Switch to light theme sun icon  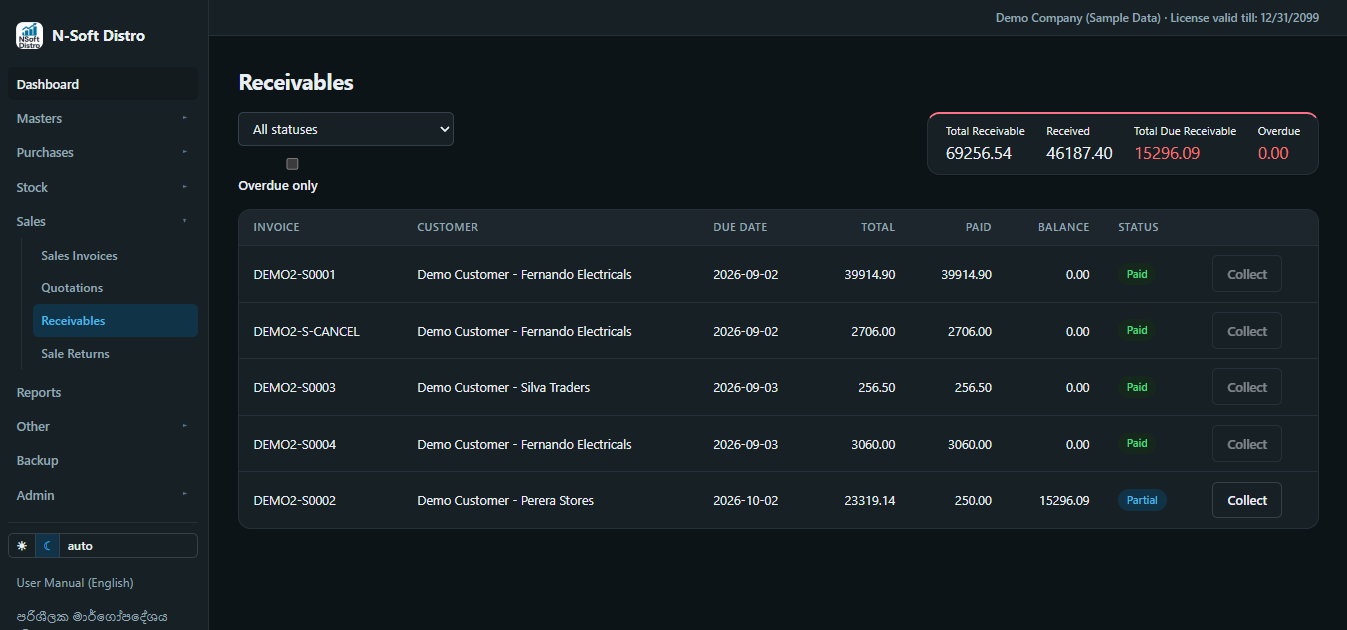(22, 546)
